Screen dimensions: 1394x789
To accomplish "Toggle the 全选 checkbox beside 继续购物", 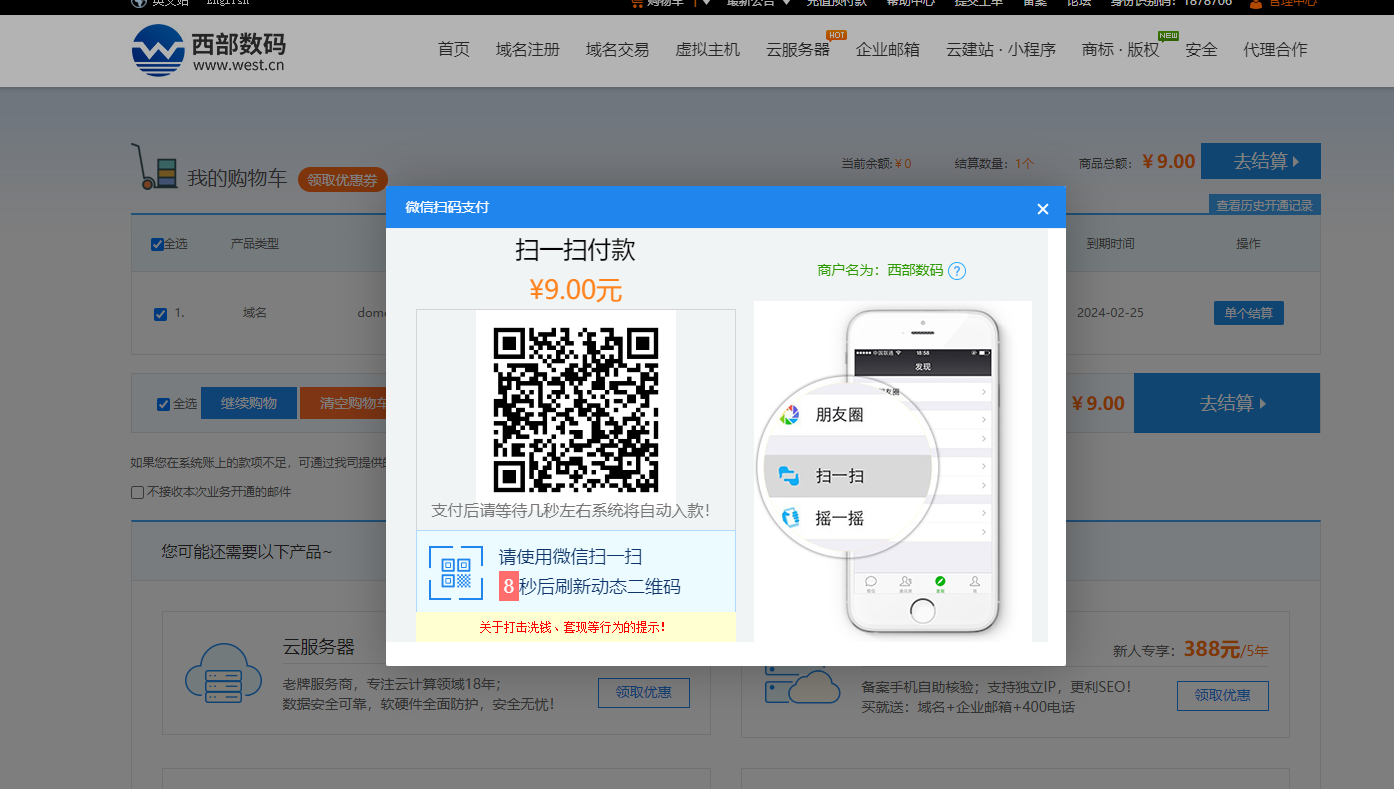I will [x=163, y=404].
